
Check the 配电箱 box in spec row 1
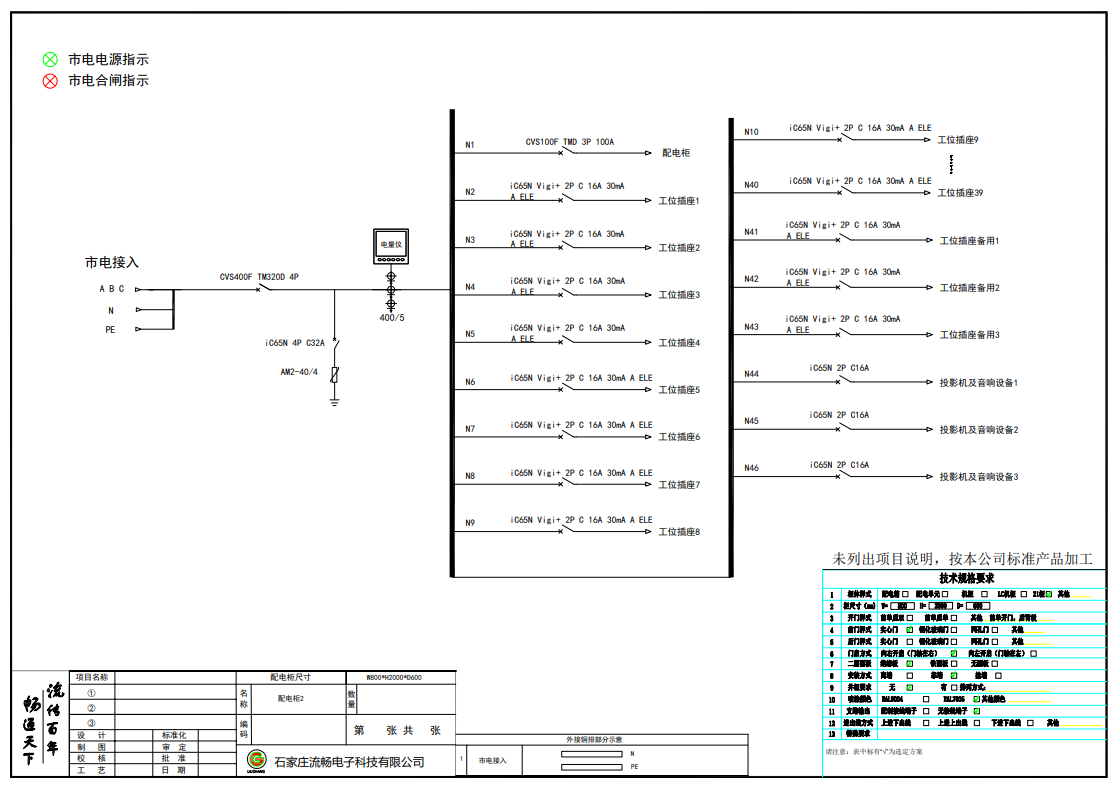(x=905, y=594)
